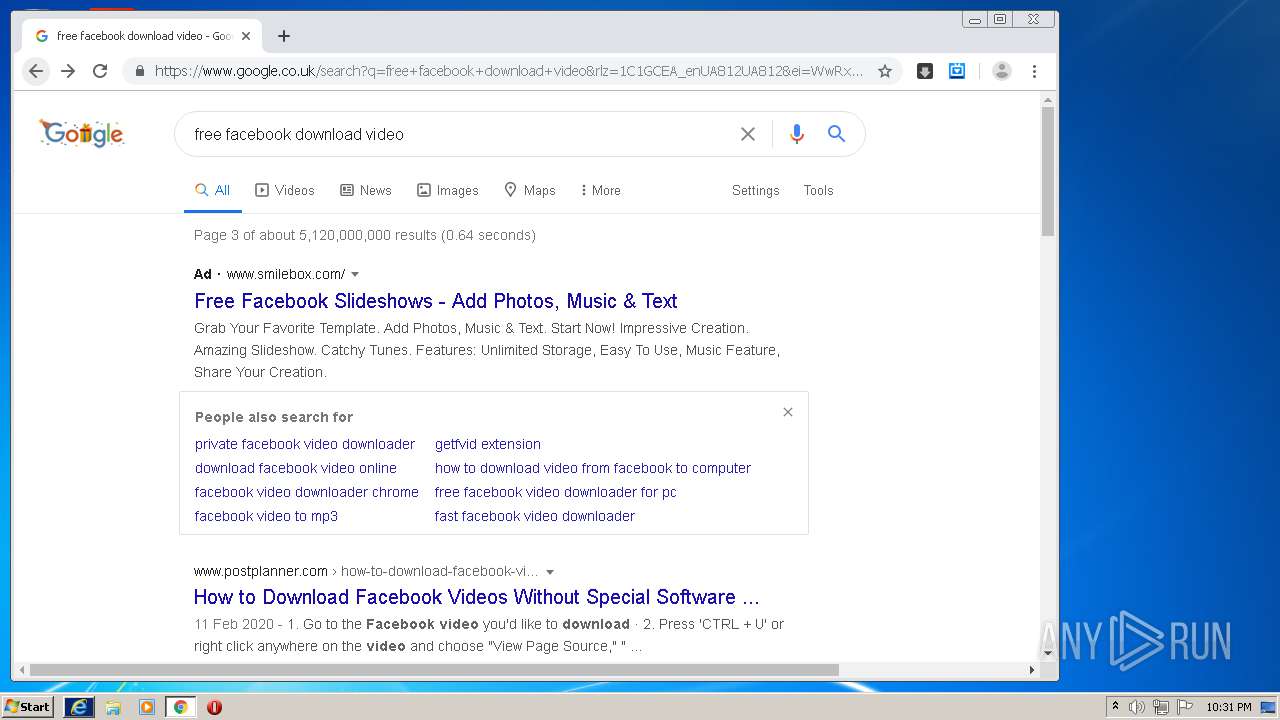The height and width of the screenshot is (720, 1280).
Task: Click the show desktop tray icon
Action: (x=1268, y=707)
